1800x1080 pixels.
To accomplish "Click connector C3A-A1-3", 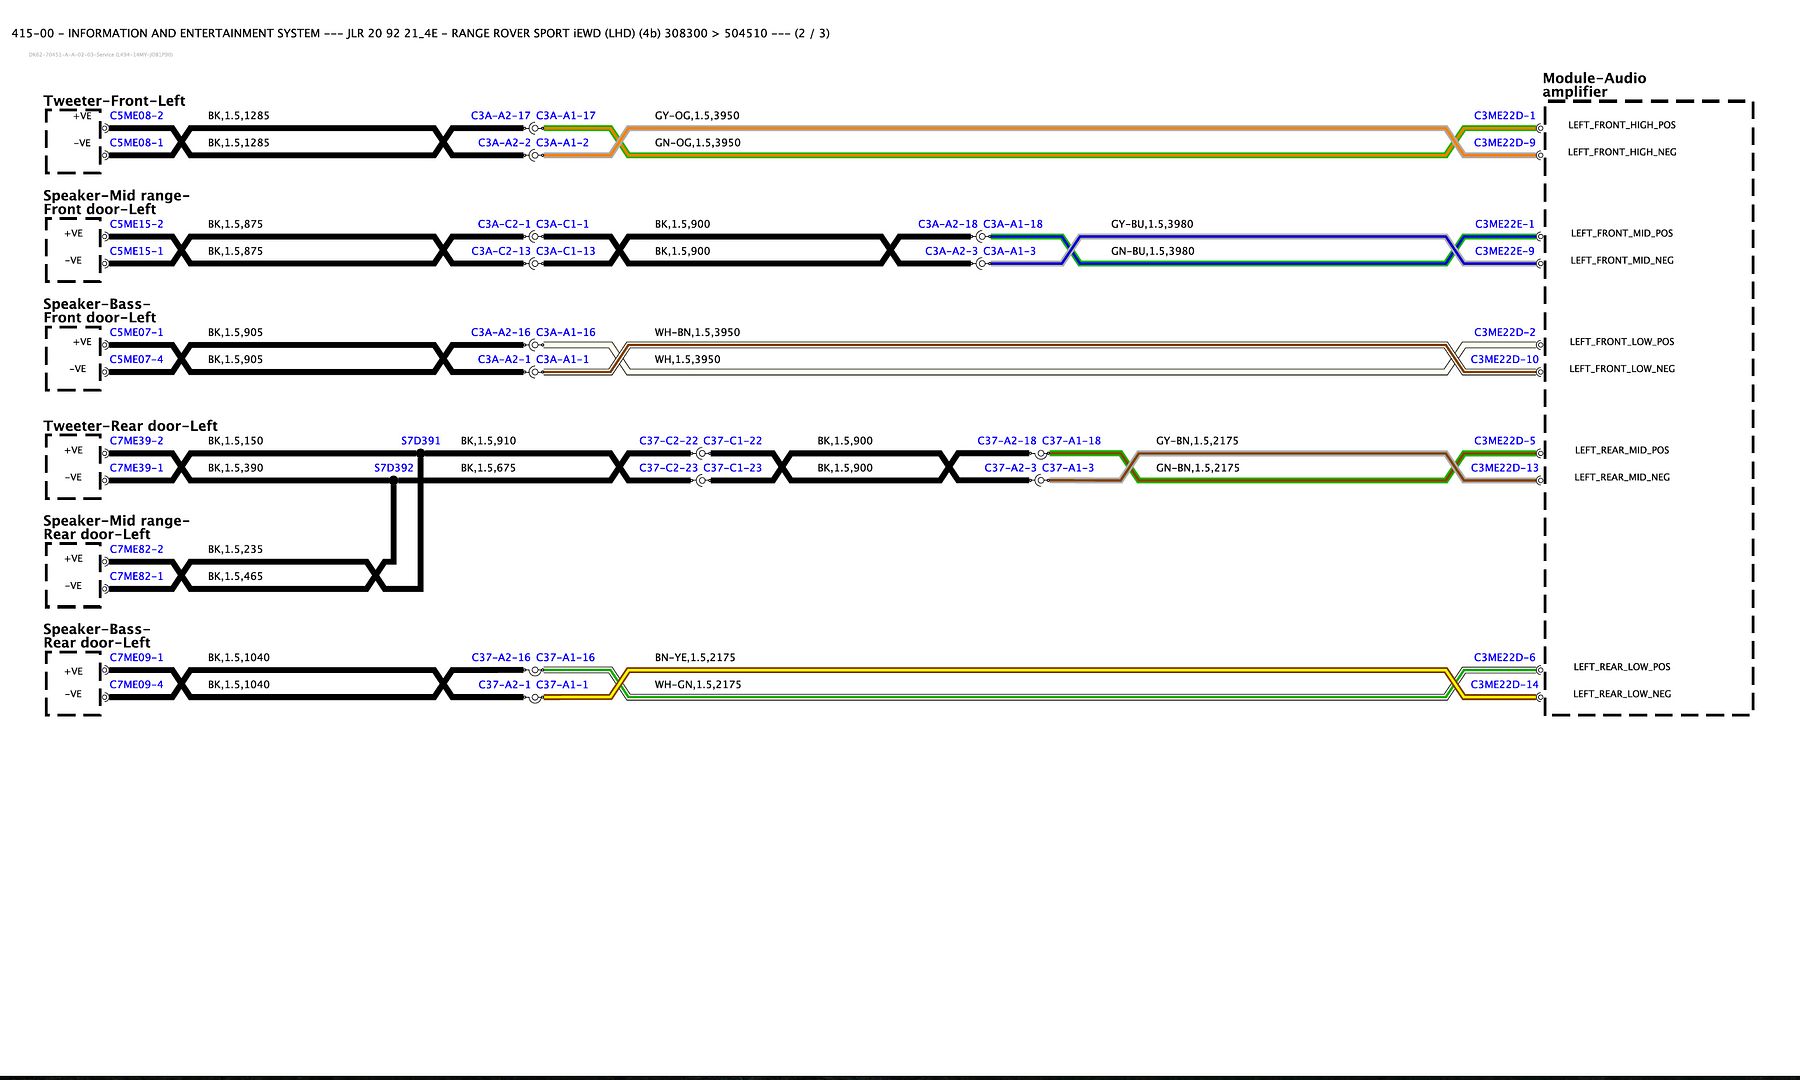I will (x=1009, y=251).
